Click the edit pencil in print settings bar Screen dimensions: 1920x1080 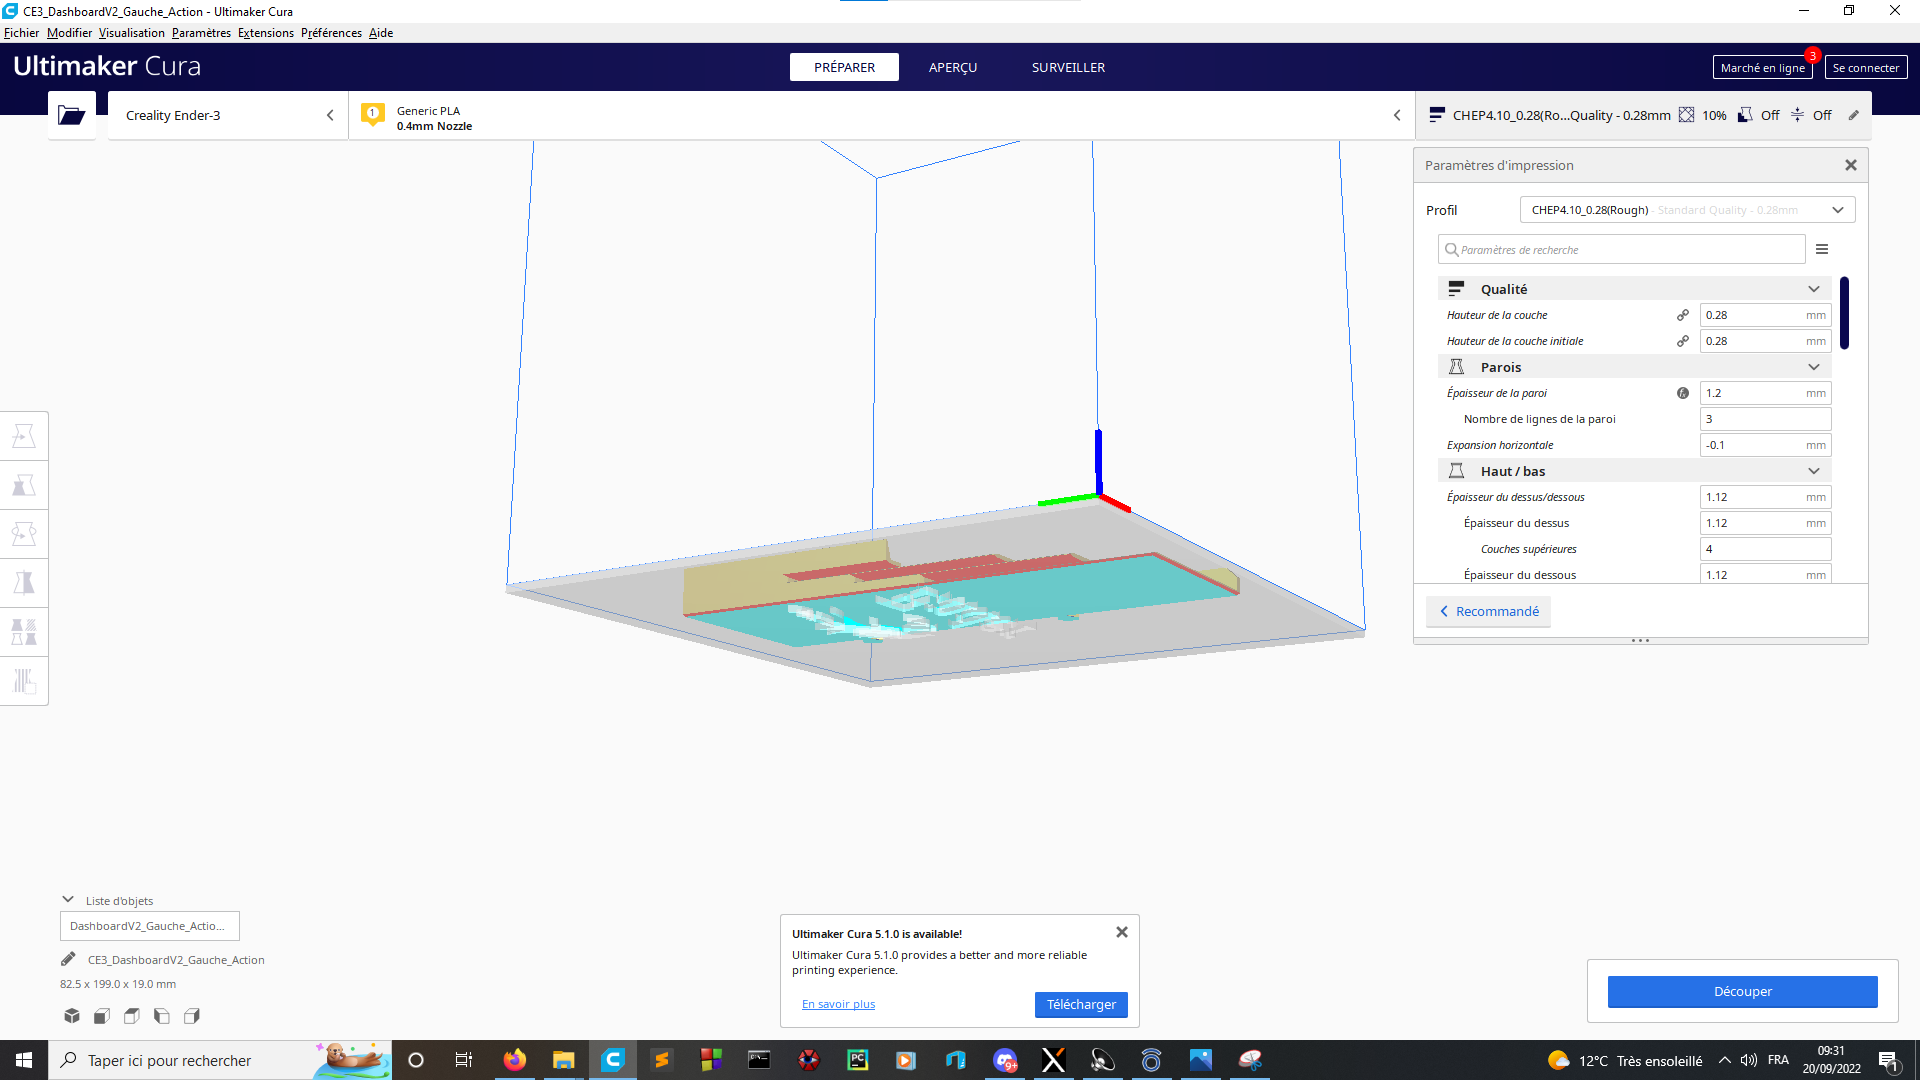point(1853,115)
